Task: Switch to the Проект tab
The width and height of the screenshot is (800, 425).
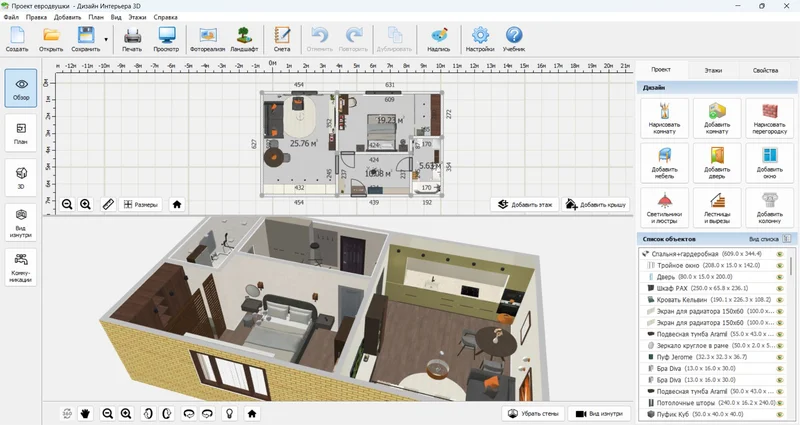Action: (661, 70)
